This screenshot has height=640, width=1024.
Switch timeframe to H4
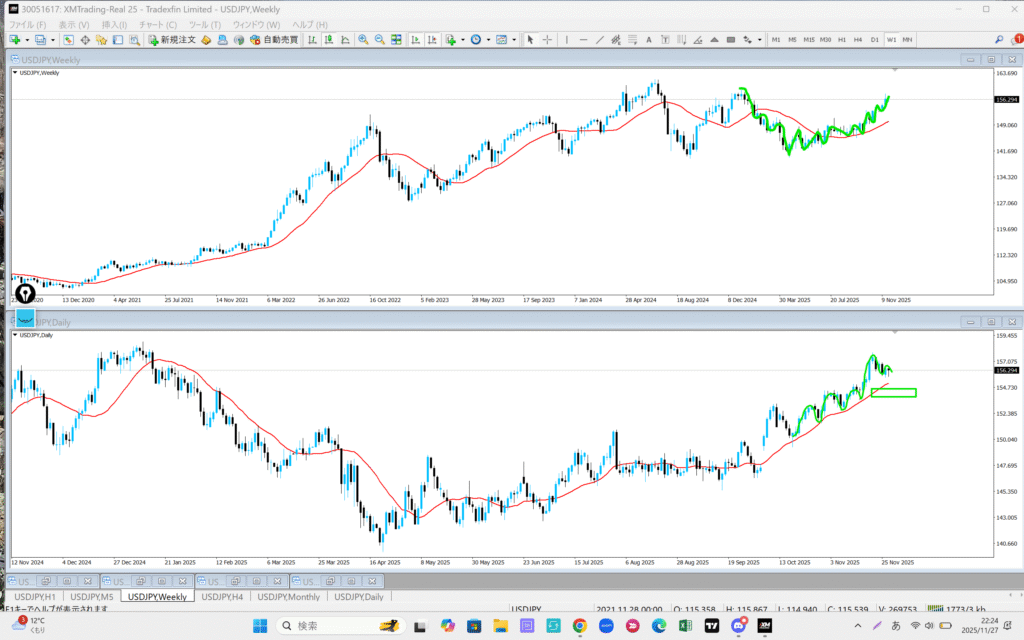point(857,40)
